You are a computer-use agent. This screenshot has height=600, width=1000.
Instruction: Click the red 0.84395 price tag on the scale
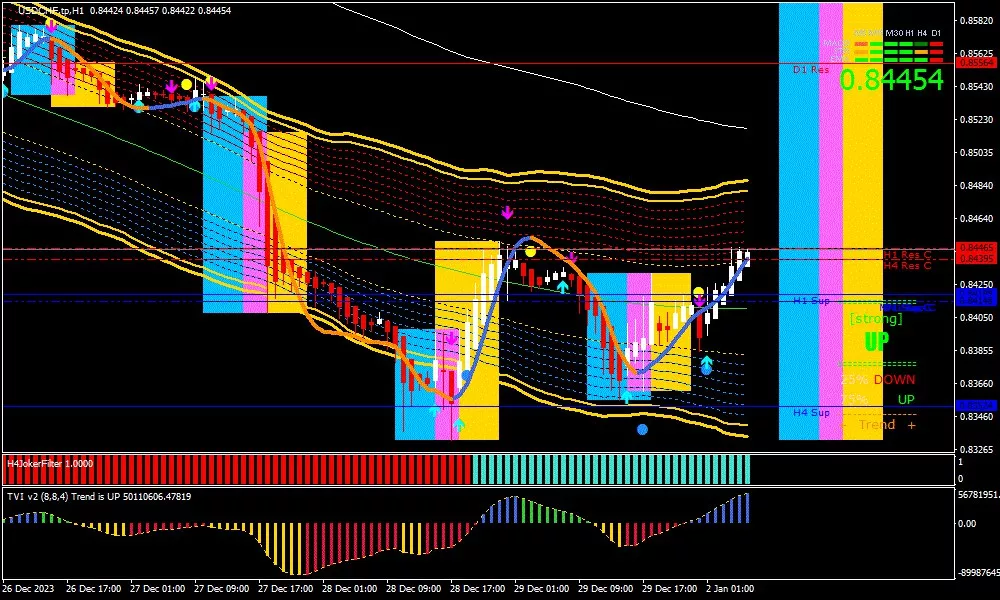click(976, 258)
